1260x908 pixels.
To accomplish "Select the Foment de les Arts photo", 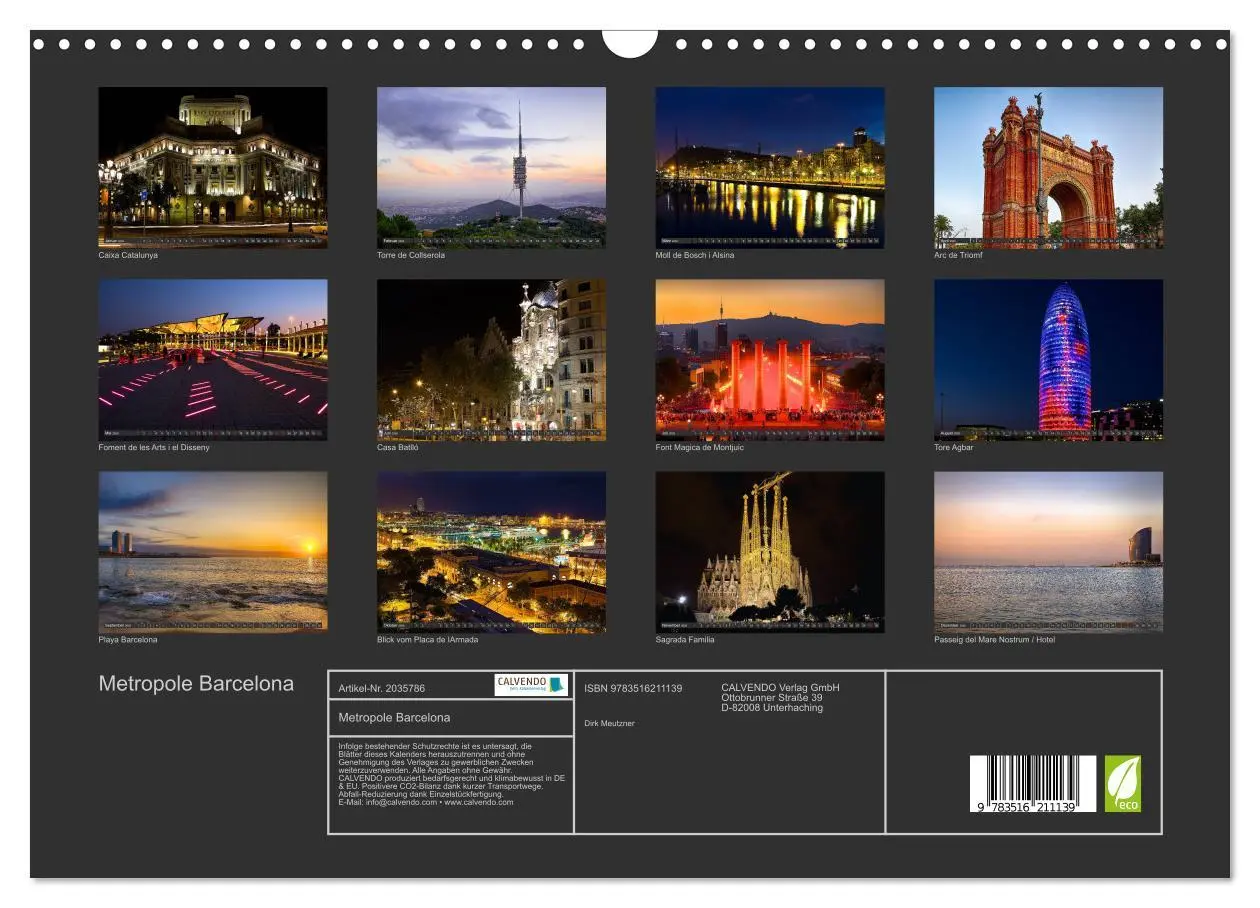I will [213, 360].
